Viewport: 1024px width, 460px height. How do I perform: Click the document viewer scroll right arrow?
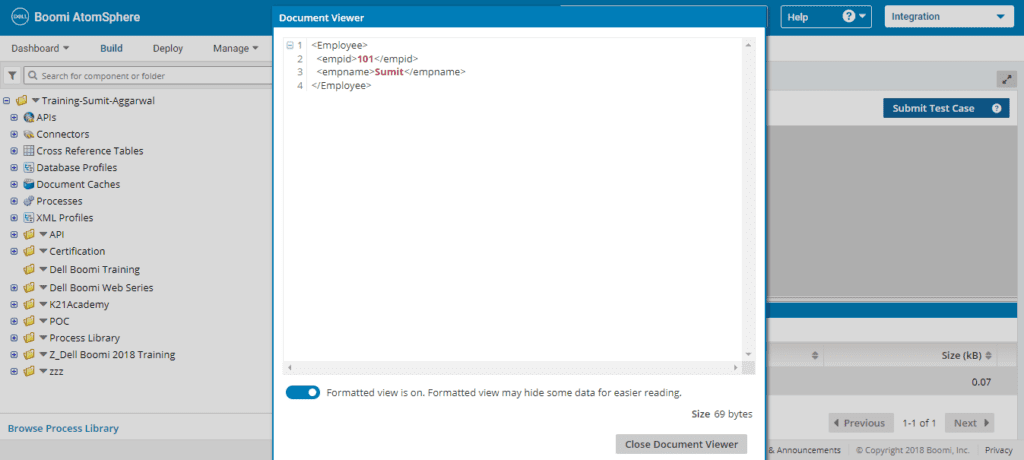tap(737, 367)
